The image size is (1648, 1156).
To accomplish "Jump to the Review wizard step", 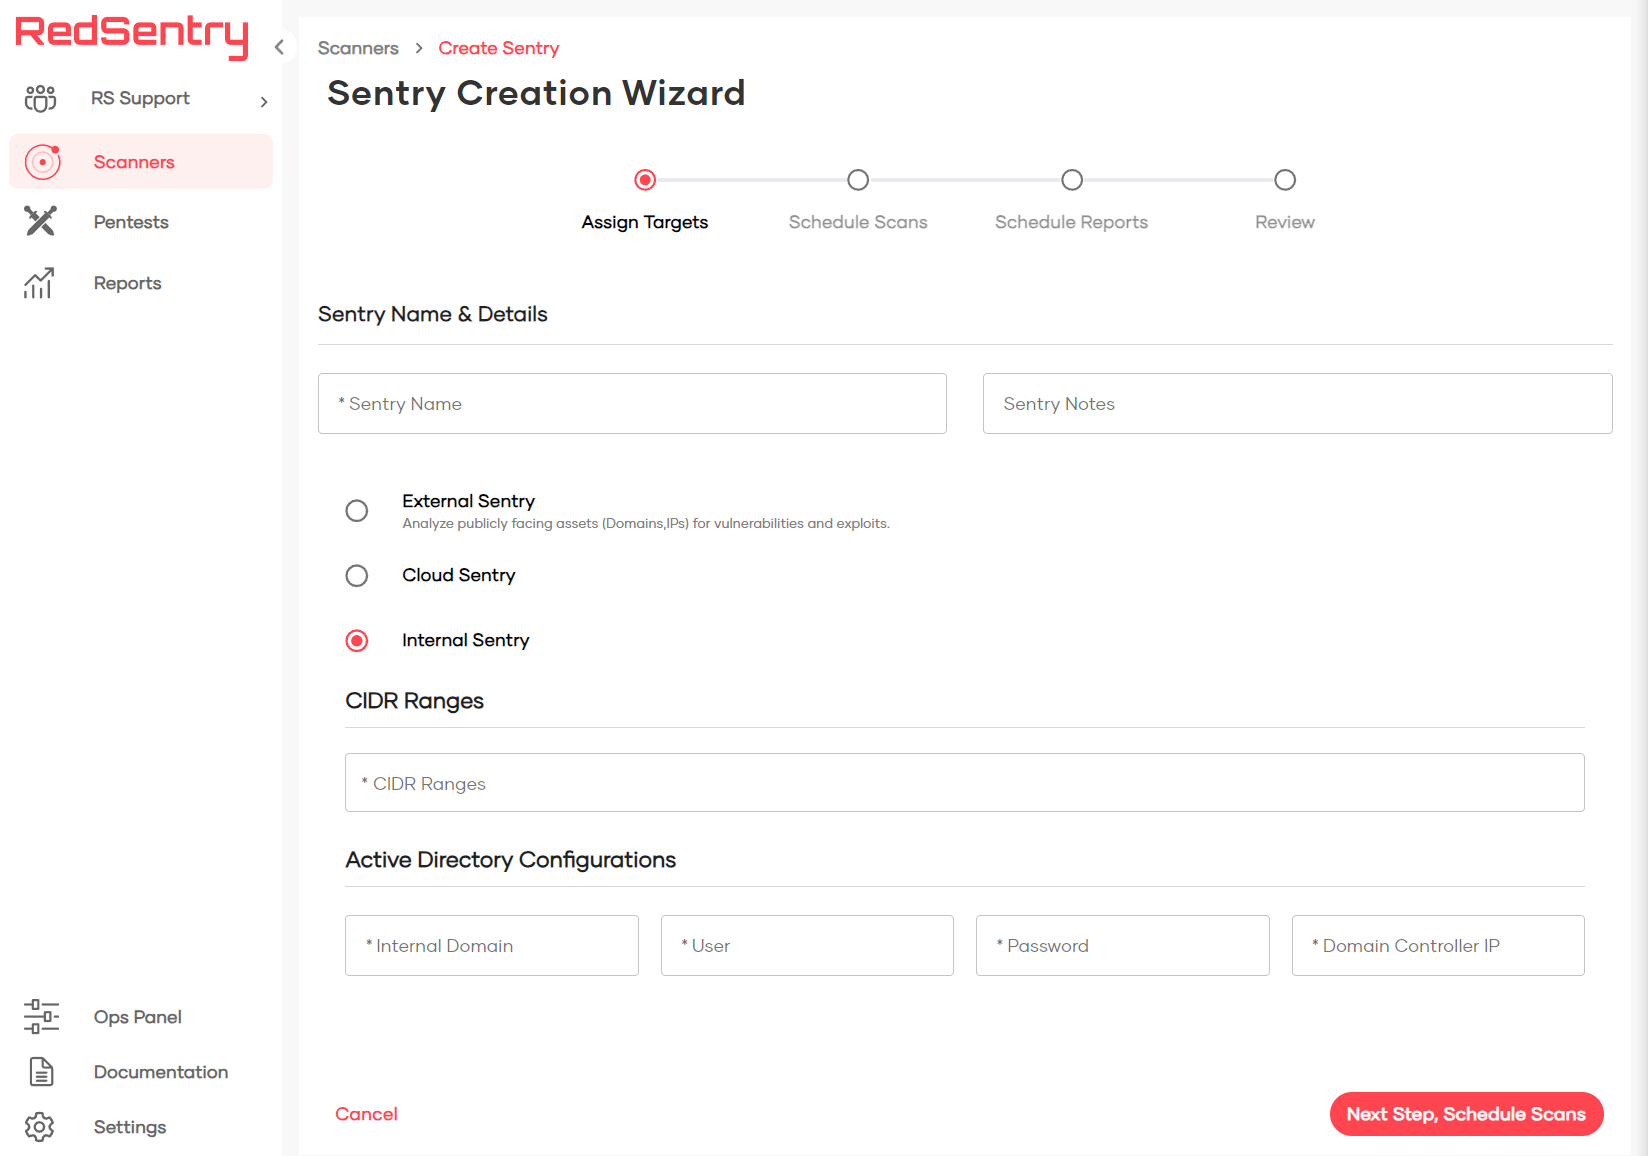I will tap(1284, 180).
